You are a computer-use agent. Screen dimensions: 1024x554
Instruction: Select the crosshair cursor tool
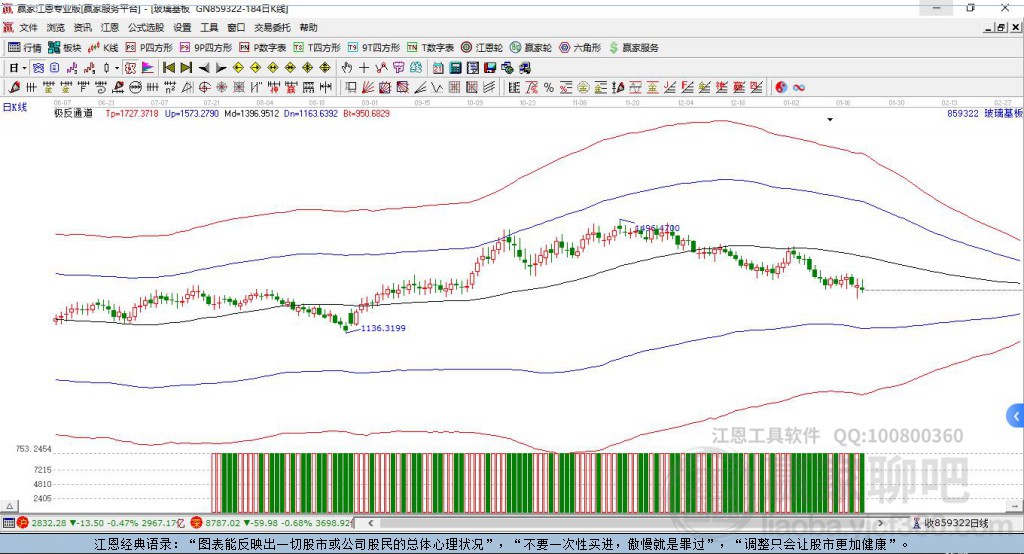pyautogui.click(x=364, y=68)
